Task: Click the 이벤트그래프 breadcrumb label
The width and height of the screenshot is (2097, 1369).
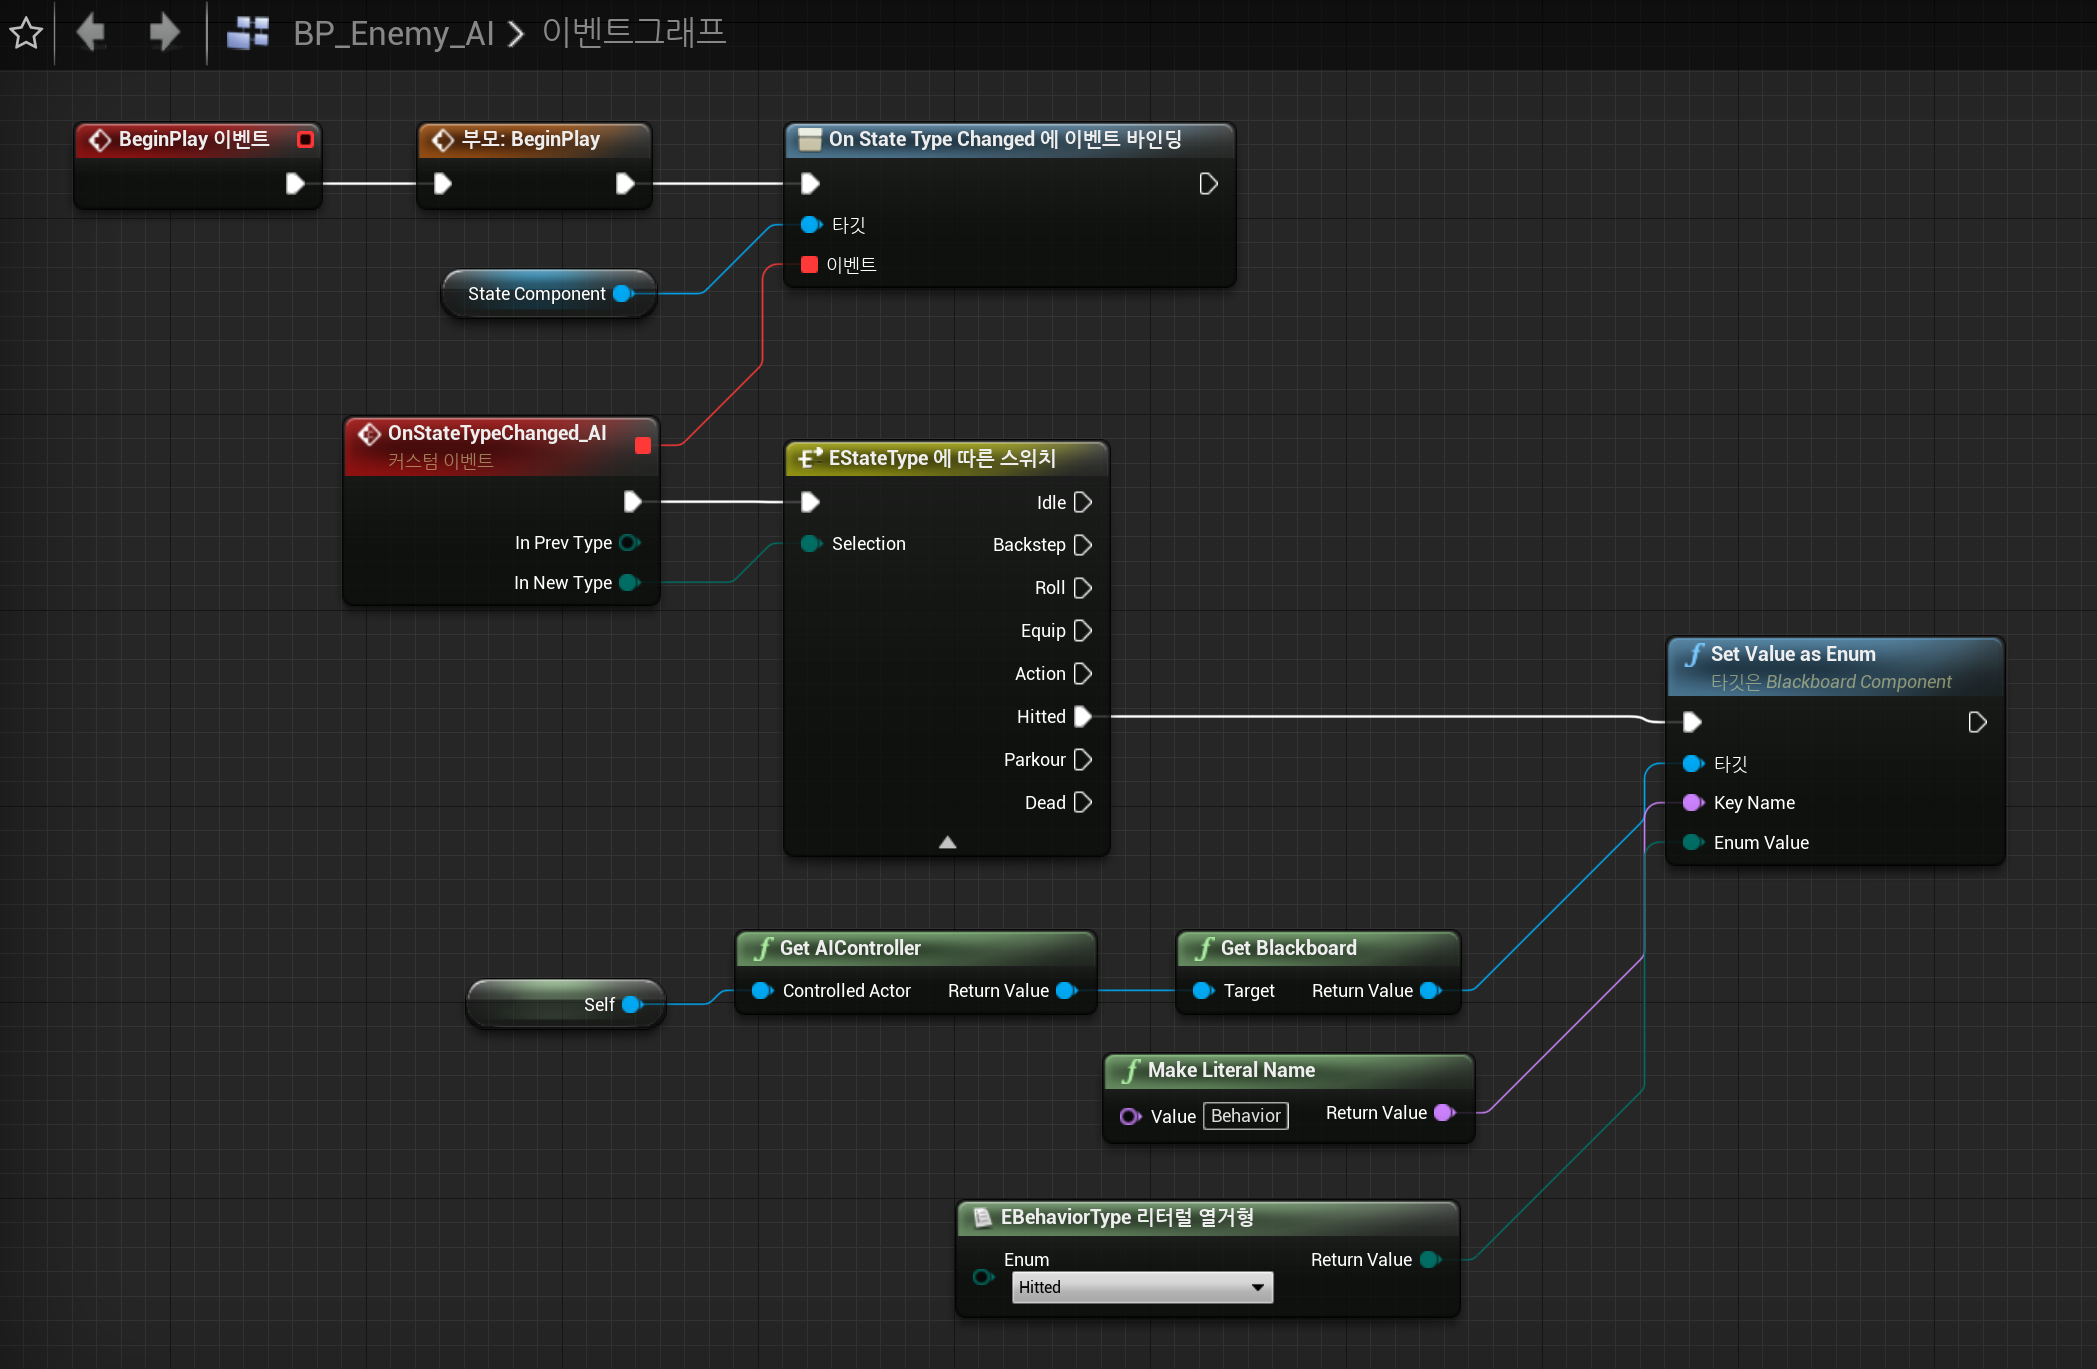Action: [x=633, y=33]
